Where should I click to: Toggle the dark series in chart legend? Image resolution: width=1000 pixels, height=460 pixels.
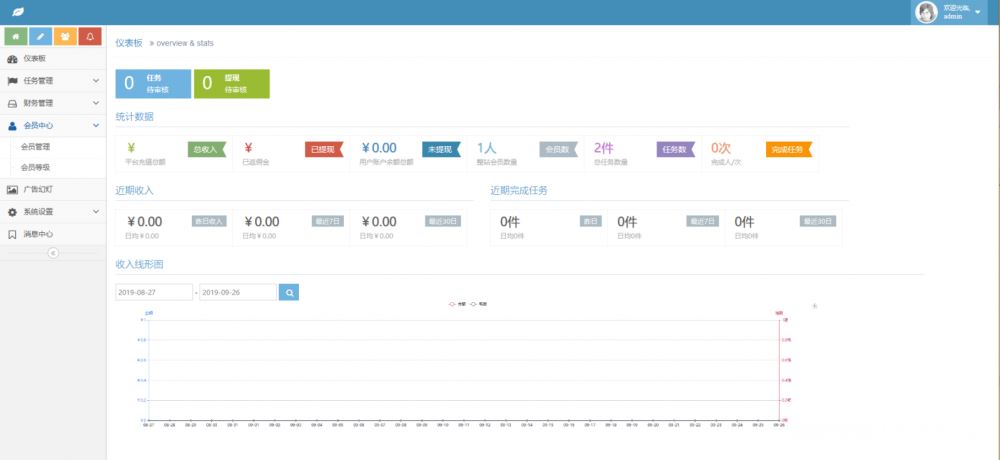tap(478, 303)
